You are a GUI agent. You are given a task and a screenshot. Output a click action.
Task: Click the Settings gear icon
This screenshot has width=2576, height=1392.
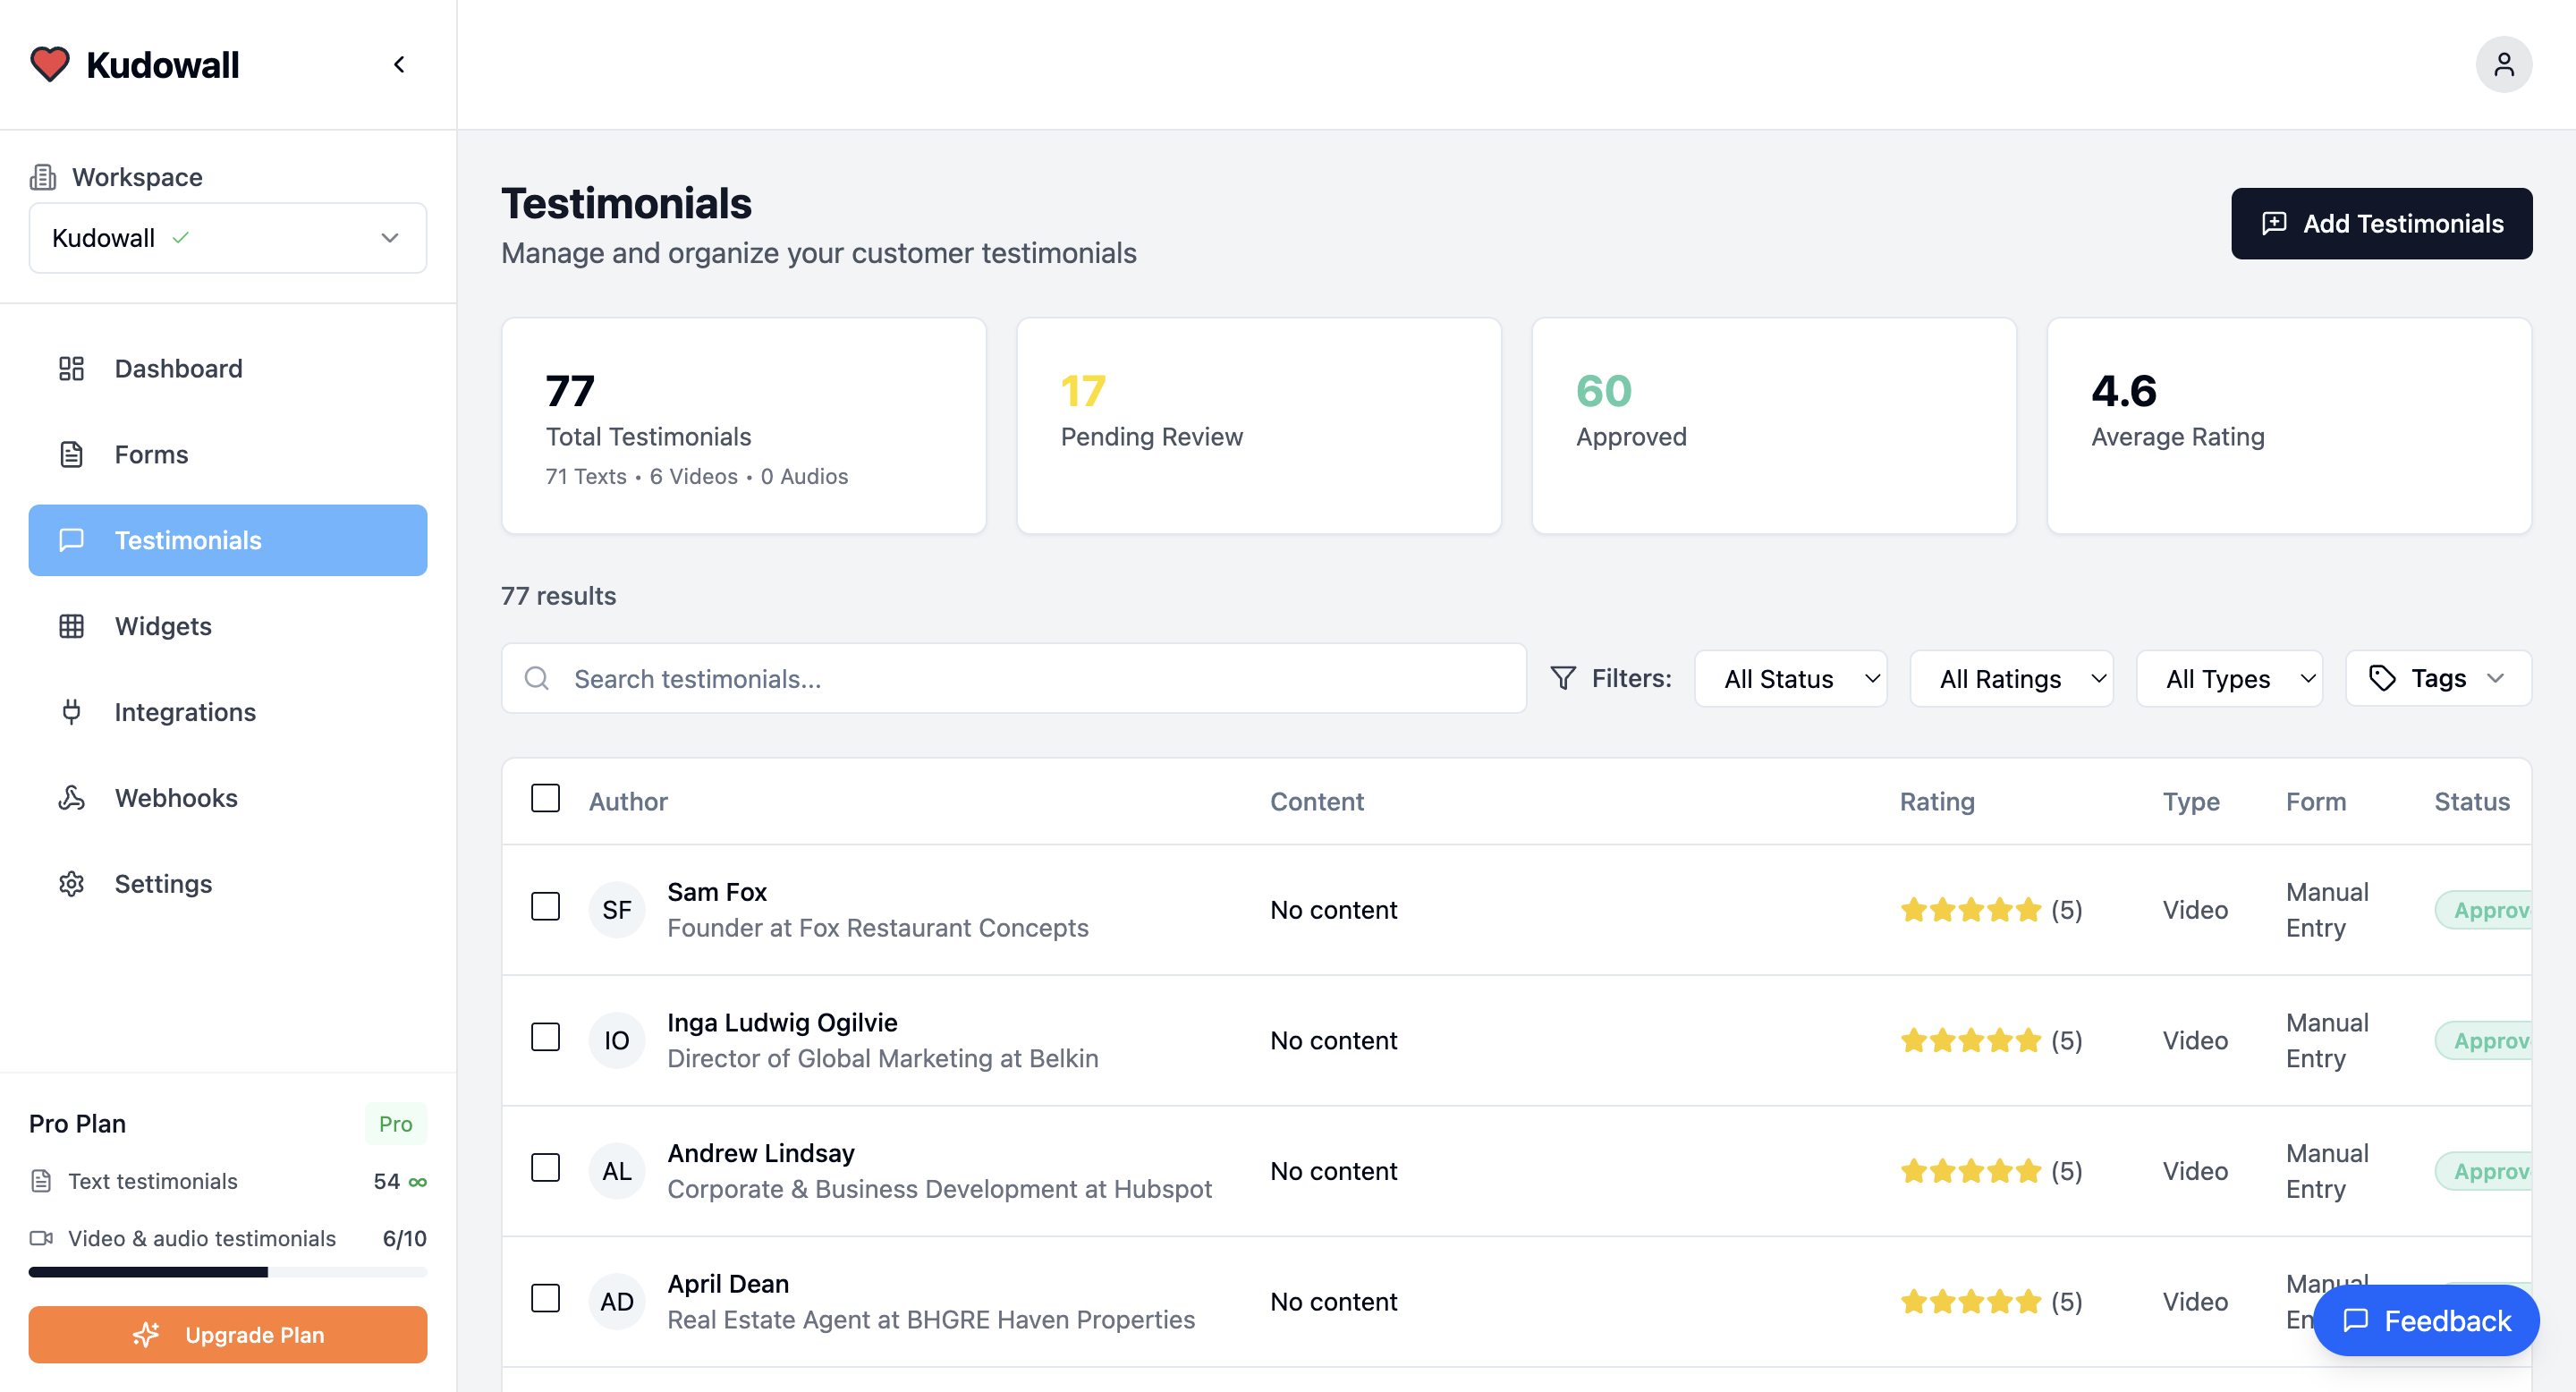click(x=71, y=884)
